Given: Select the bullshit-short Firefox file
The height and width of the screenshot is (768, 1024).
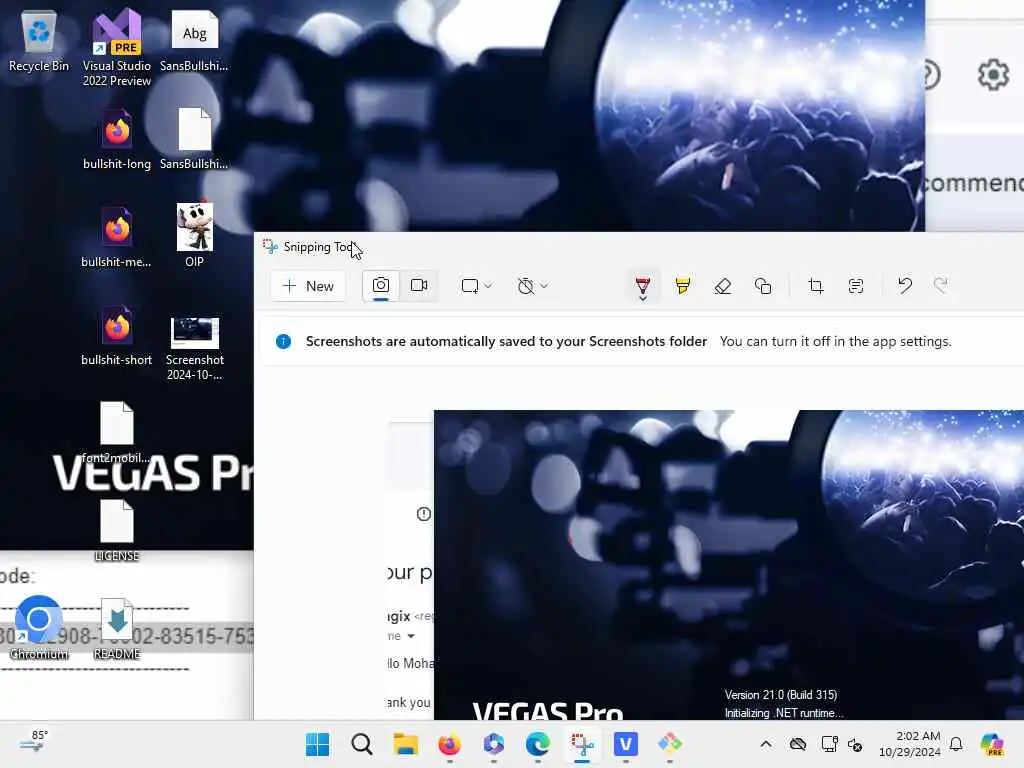Looking at the screenshot, I should (x=117, y=335).
